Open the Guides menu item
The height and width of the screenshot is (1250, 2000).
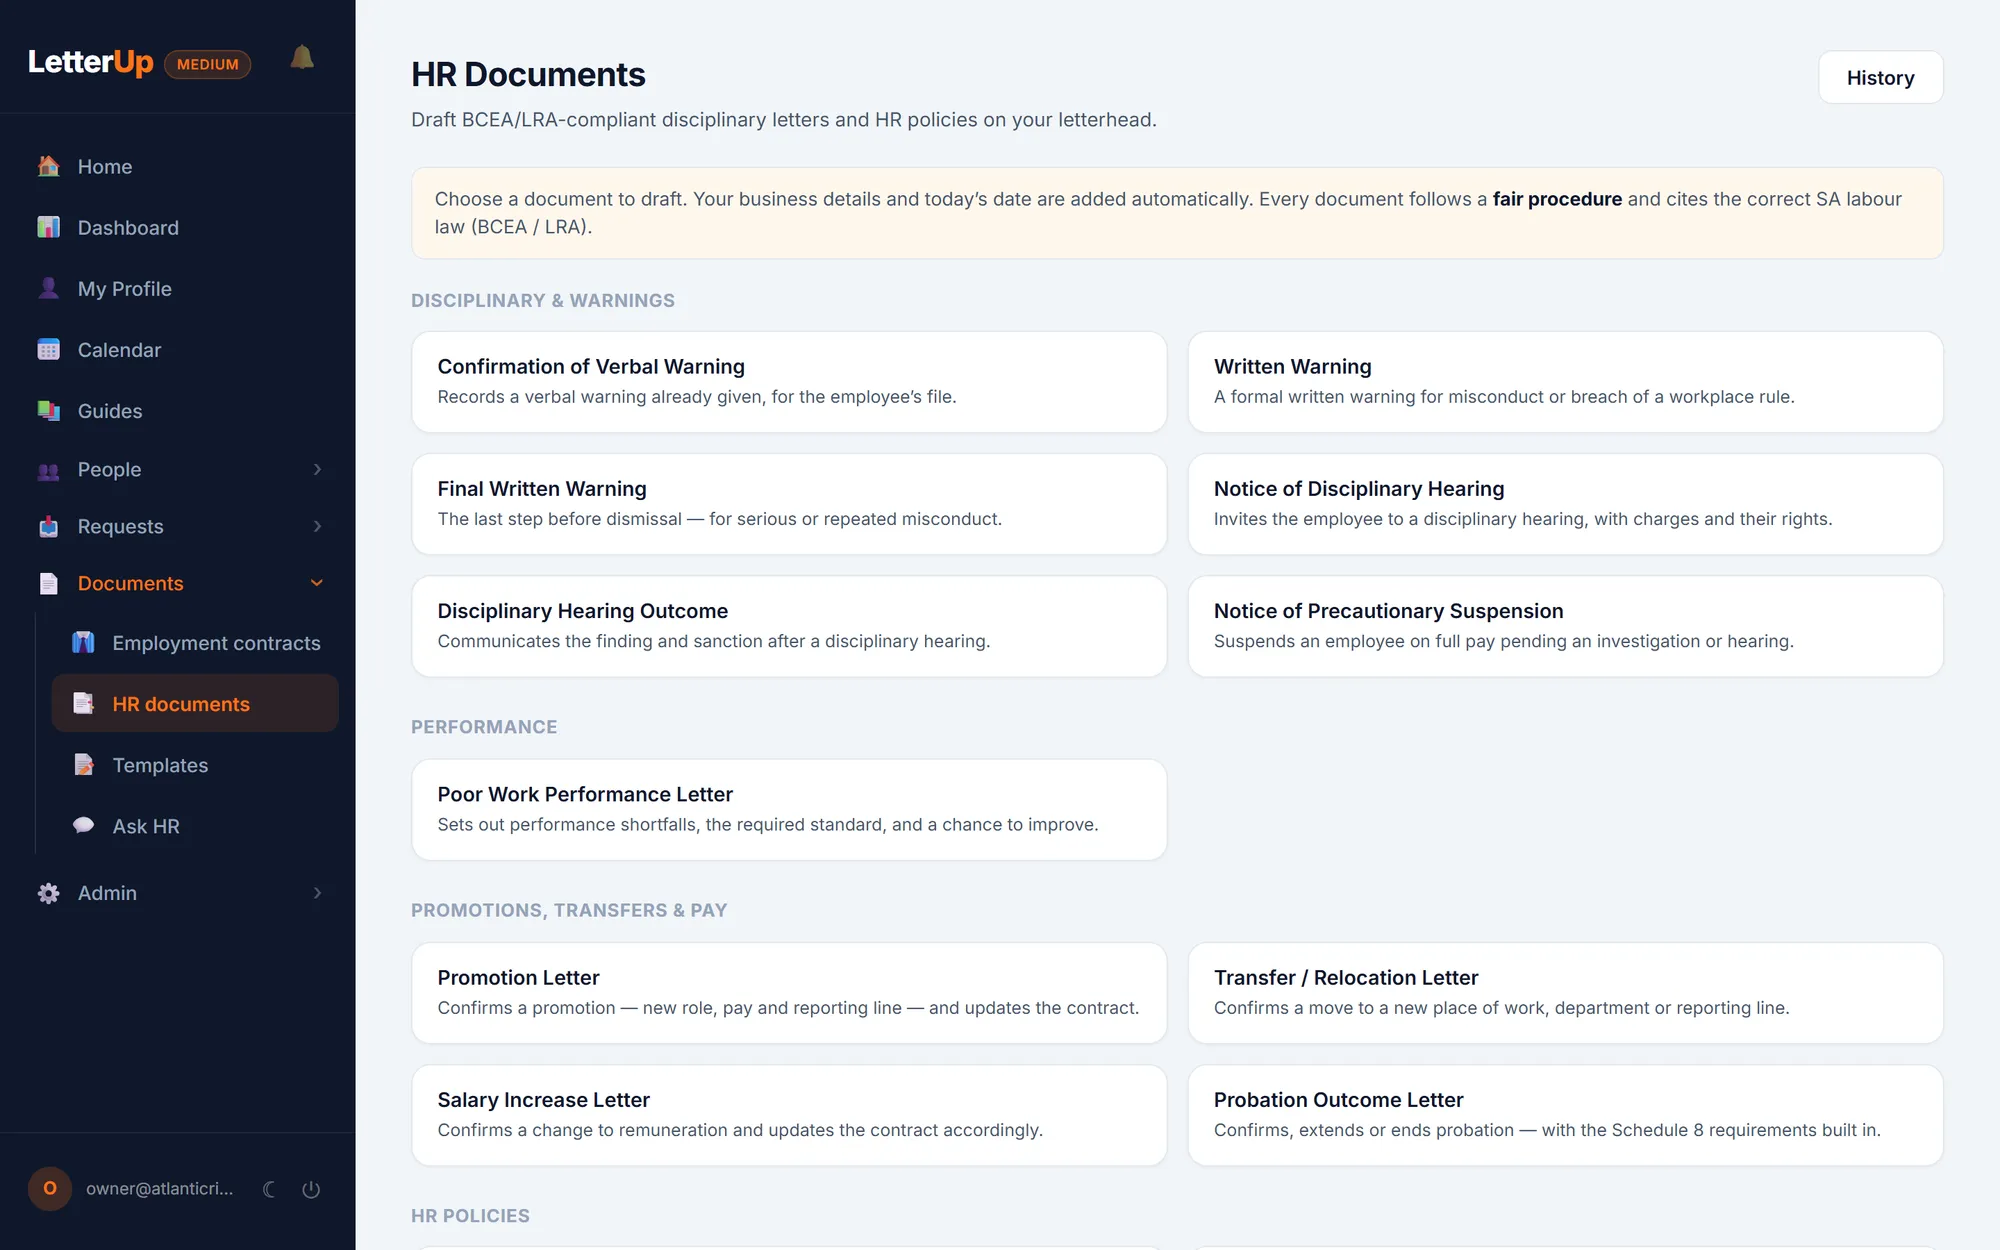(178, 410)
